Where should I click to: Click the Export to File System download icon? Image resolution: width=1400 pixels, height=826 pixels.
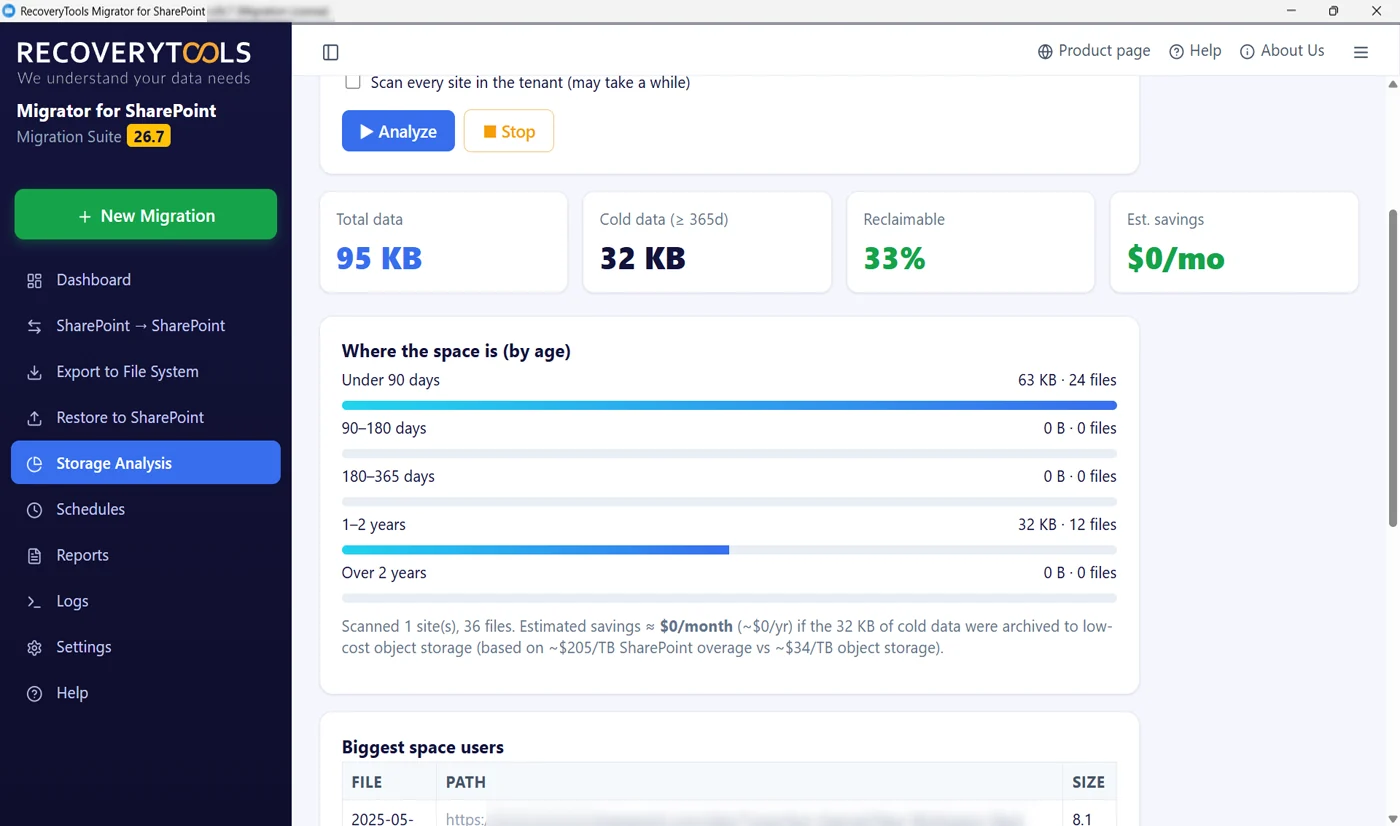34,373
